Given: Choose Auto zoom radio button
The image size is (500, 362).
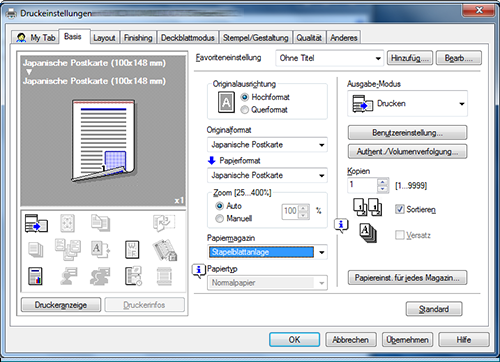Looking at the screenshot, I should click(x=219, y=206).
